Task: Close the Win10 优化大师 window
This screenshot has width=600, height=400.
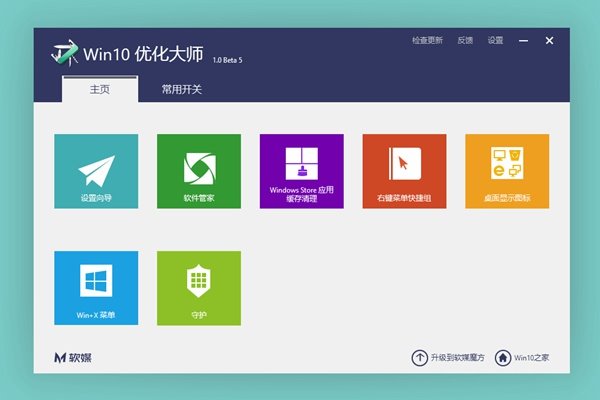Action: pos(549,41)
